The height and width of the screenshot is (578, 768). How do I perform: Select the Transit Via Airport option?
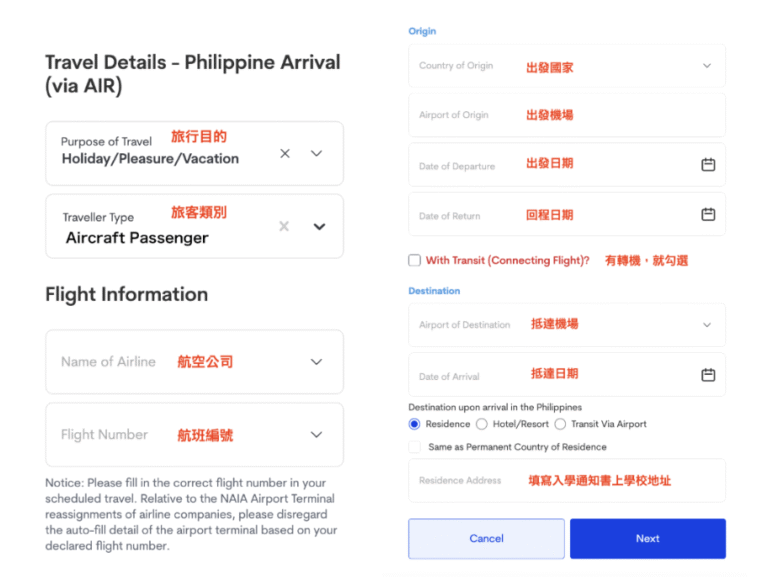[560, 424]
